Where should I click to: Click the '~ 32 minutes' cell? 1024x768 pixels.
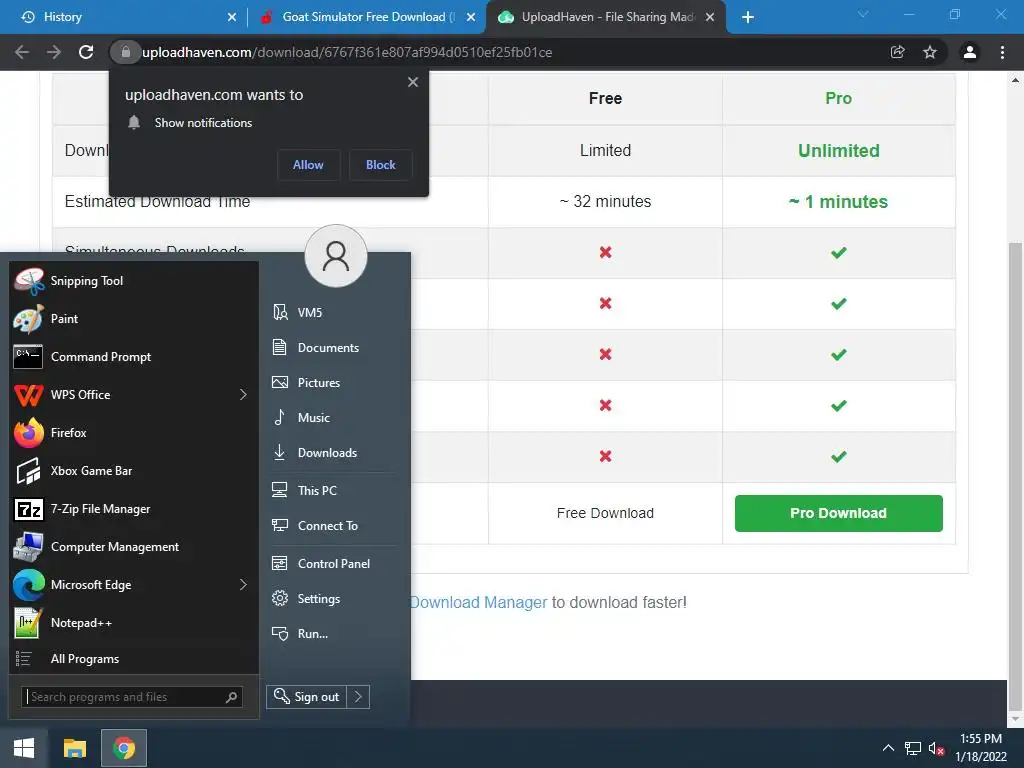(x=605, y=202)
